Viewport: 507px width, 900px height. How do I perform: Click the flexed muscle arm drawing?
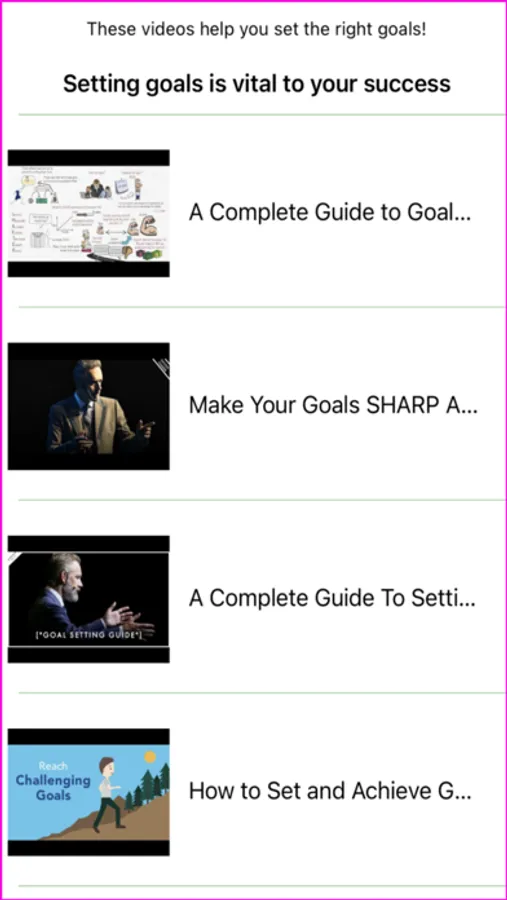(x=142, y=227)
